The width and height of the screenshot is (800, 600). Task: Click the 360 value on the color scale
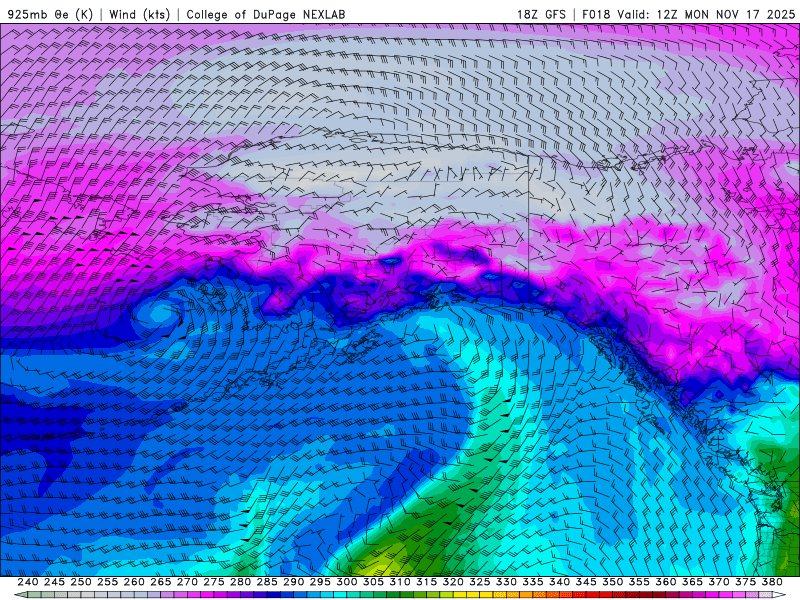click(665, 582)
